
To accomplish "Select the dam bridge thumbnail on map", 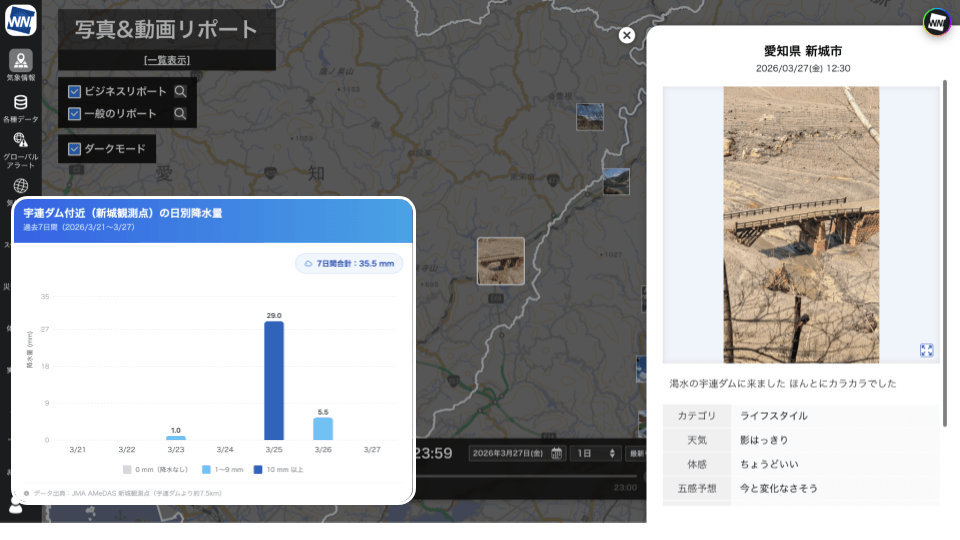I will tap(501, 261).
